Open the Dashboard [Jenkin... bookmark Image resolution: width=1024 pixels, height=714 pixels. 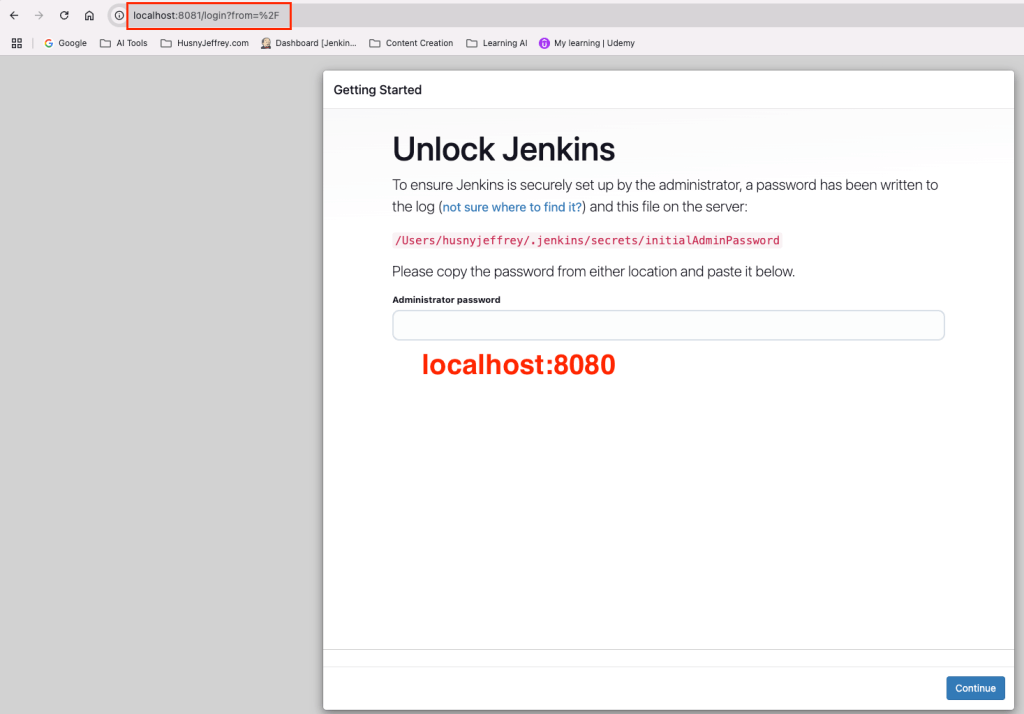pyautogui.click(x=308, y=43)
